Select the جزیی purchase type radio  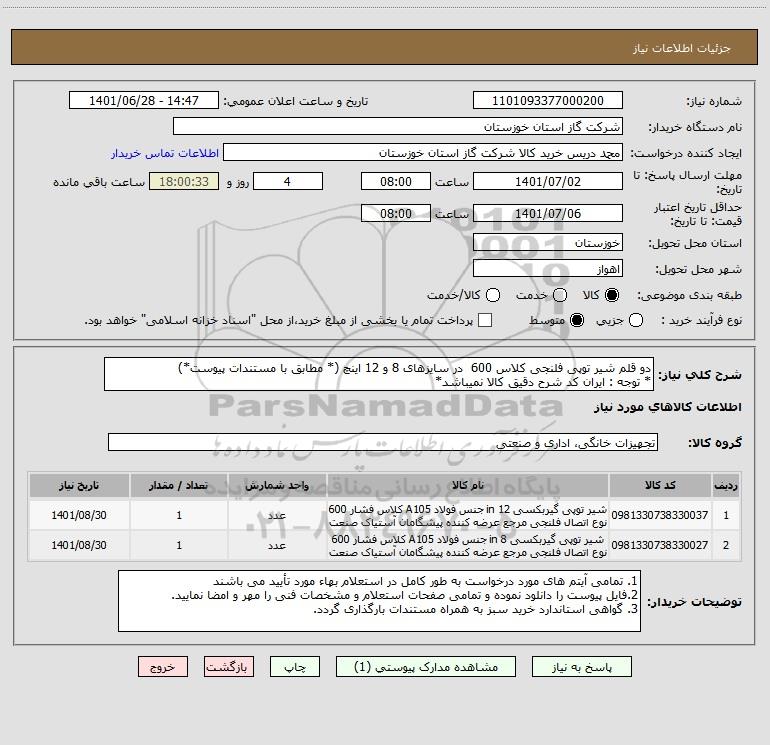pos(635,320)
